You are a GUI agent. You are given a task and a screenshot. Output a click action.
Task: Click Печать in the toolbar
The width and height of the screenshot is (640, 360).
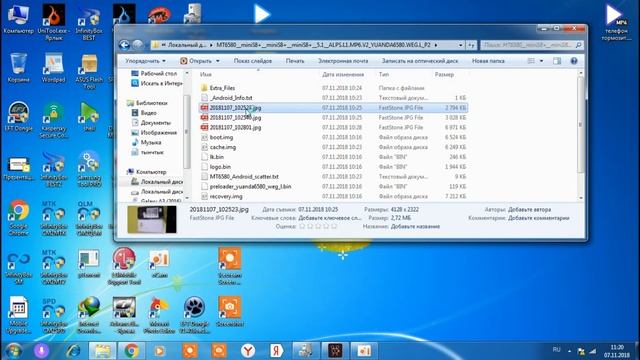click(295, 61)
